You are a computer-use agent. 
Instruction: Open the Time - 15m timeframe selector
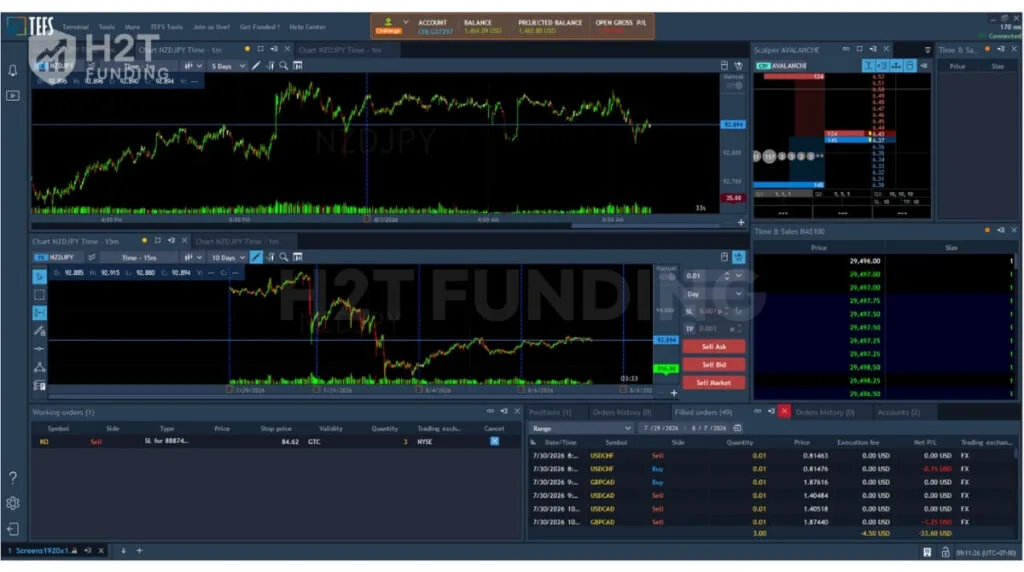(x=139, y=258)
